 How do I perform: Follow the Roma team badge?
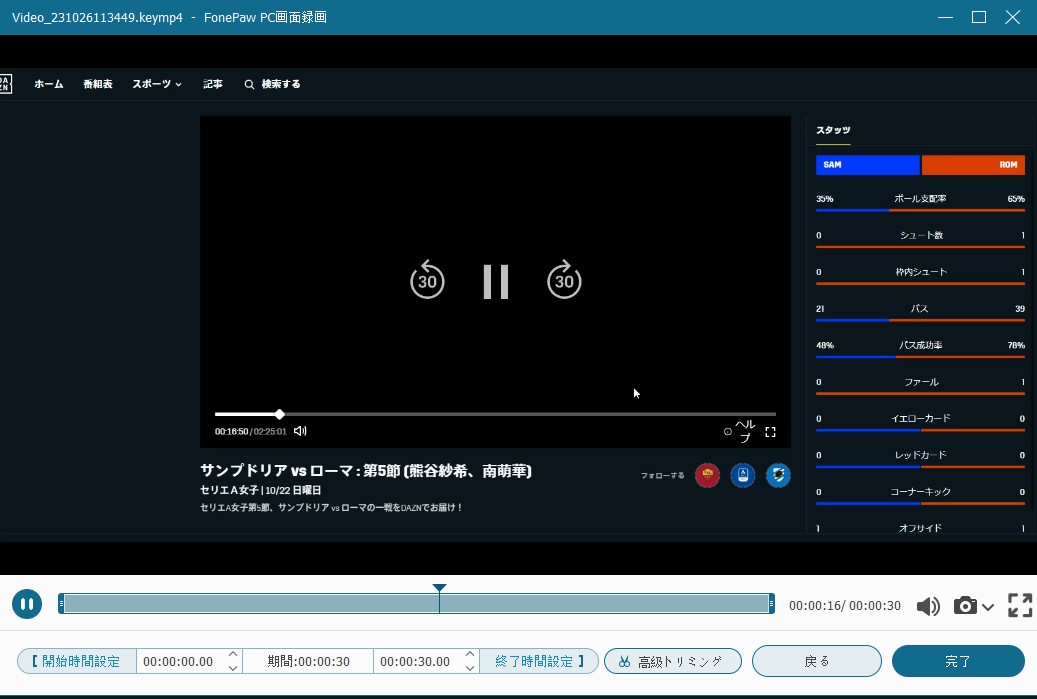tap(707, 475)
